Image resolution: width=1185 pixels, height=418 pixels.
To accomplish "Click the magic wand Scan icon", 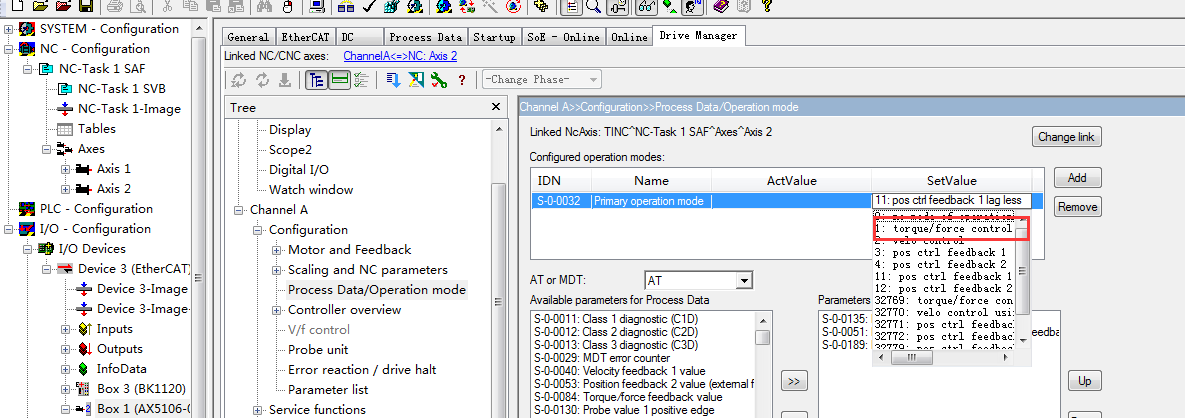I will coord(489,7).
